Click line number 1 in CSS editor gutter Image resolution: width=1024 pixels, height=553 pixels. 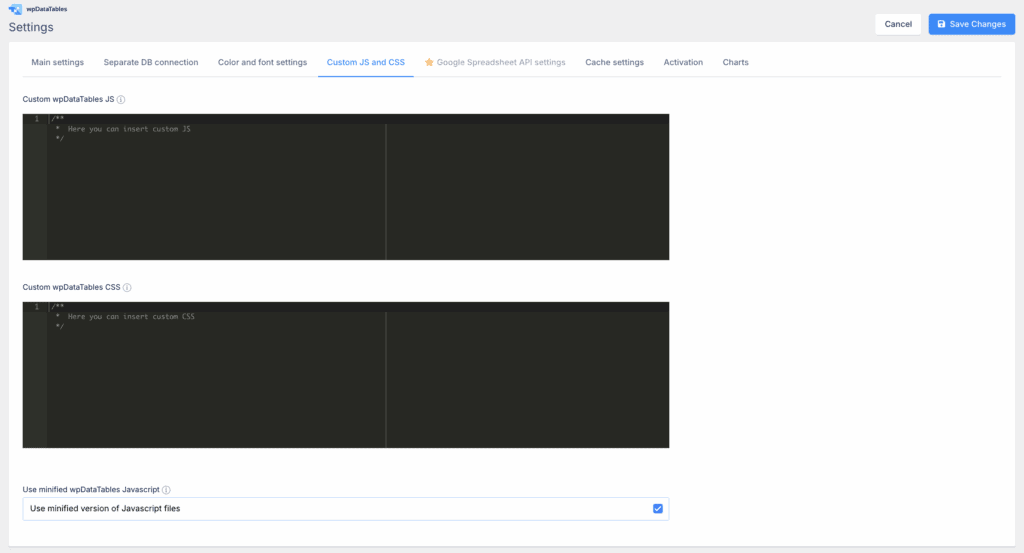37,307
